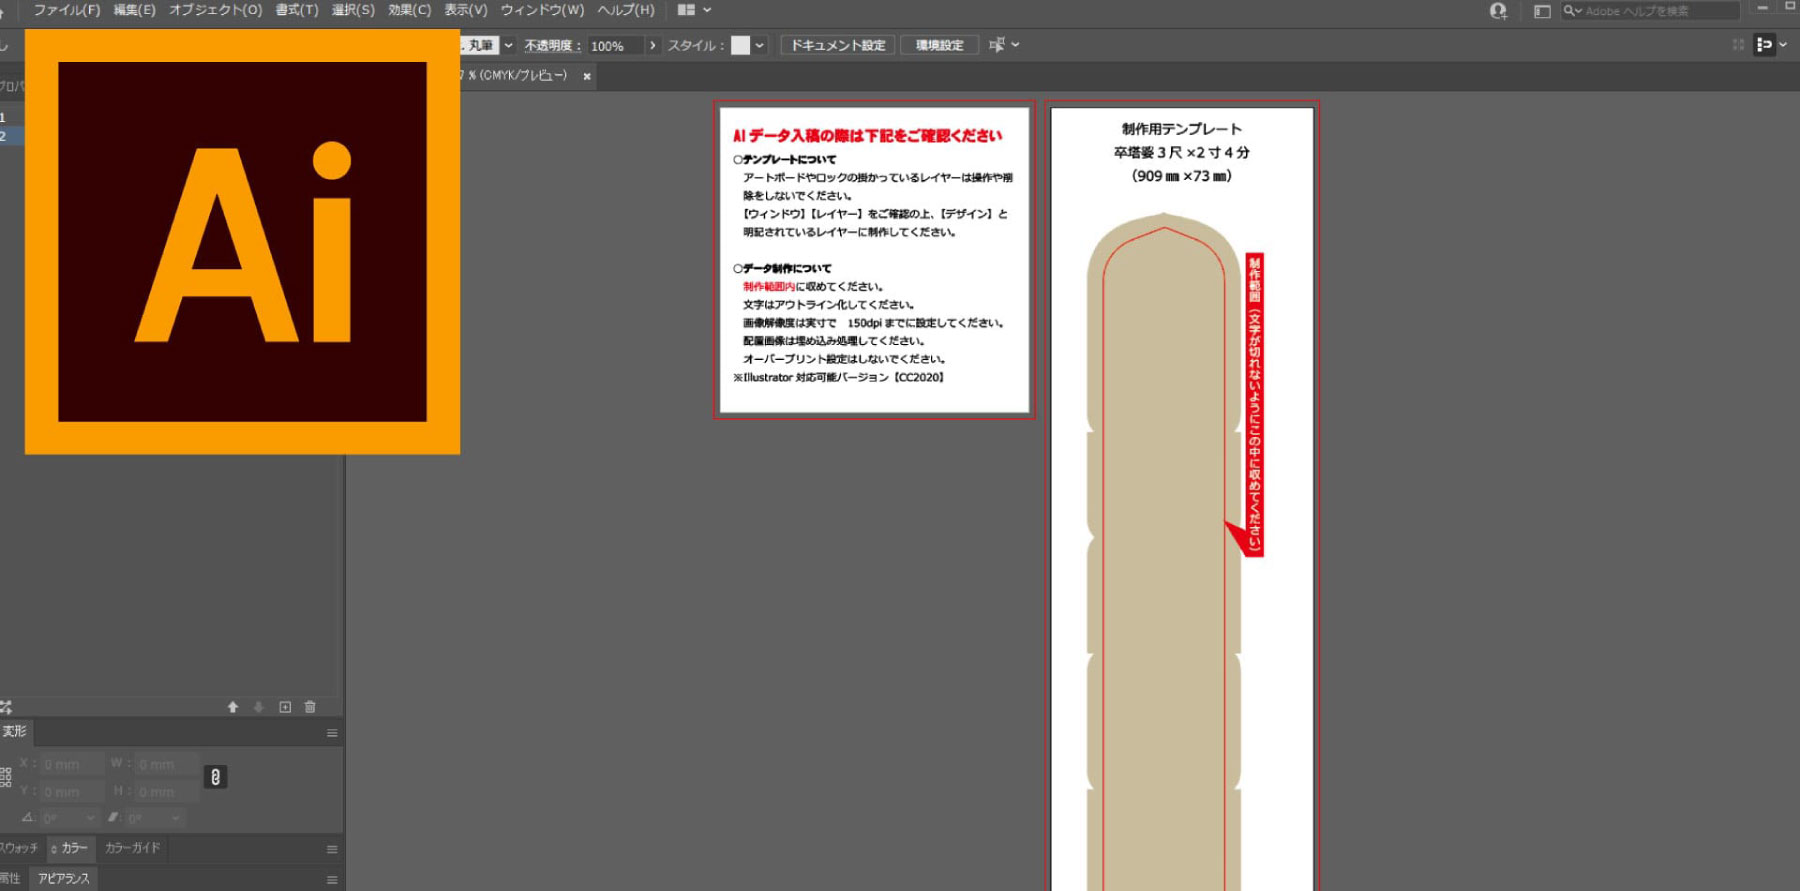
Task: Click the arrange documents grid icon
Action: coord(686,10)
